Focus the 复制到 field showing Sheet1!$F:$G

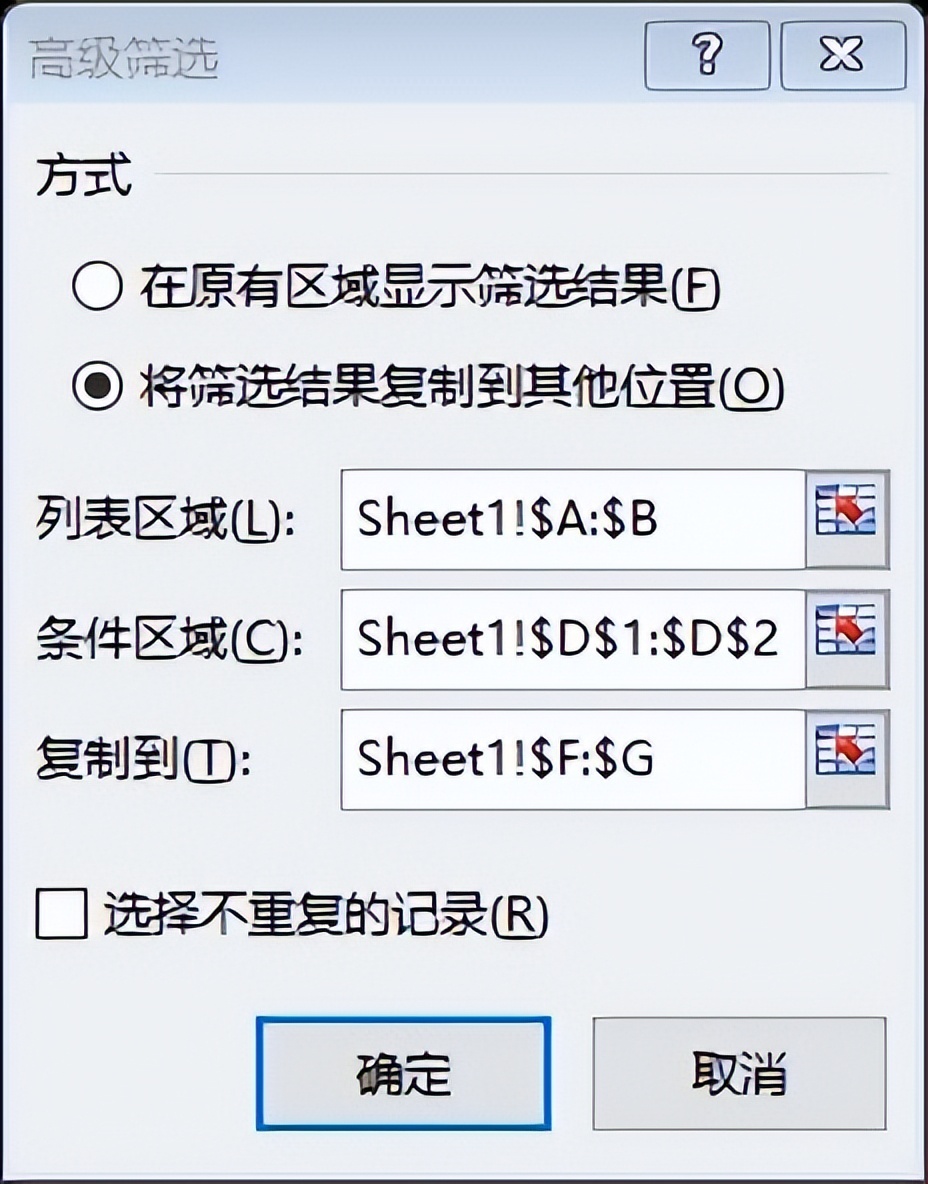(x=573, y=759)
